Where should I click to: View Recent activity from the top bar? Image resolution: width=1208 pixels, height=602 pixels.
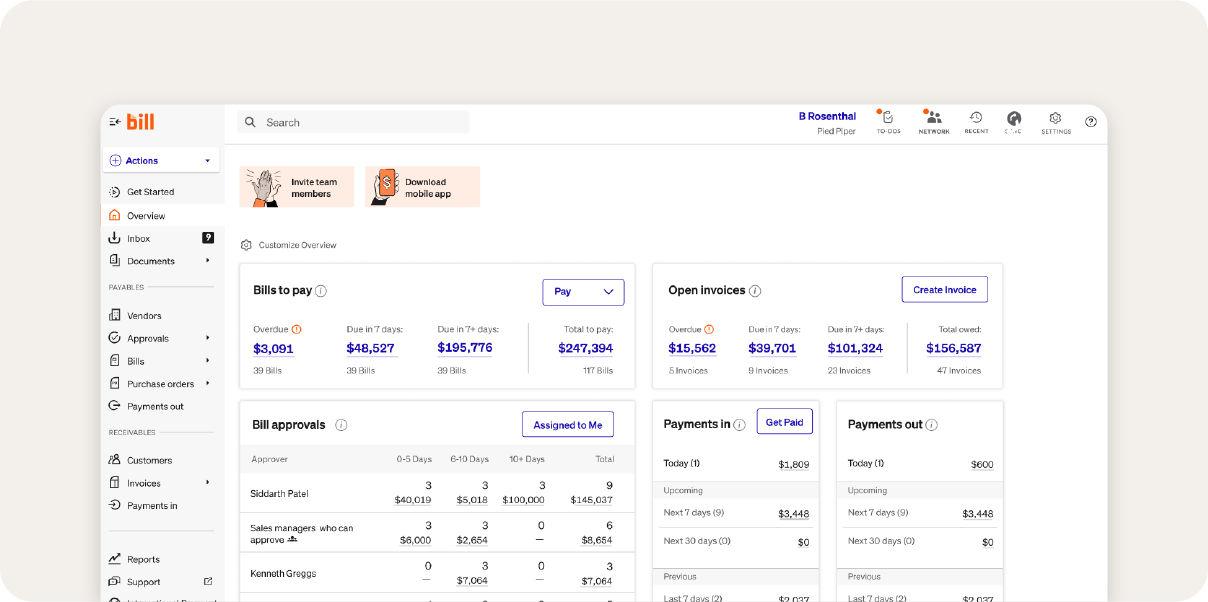click(975, 121)
